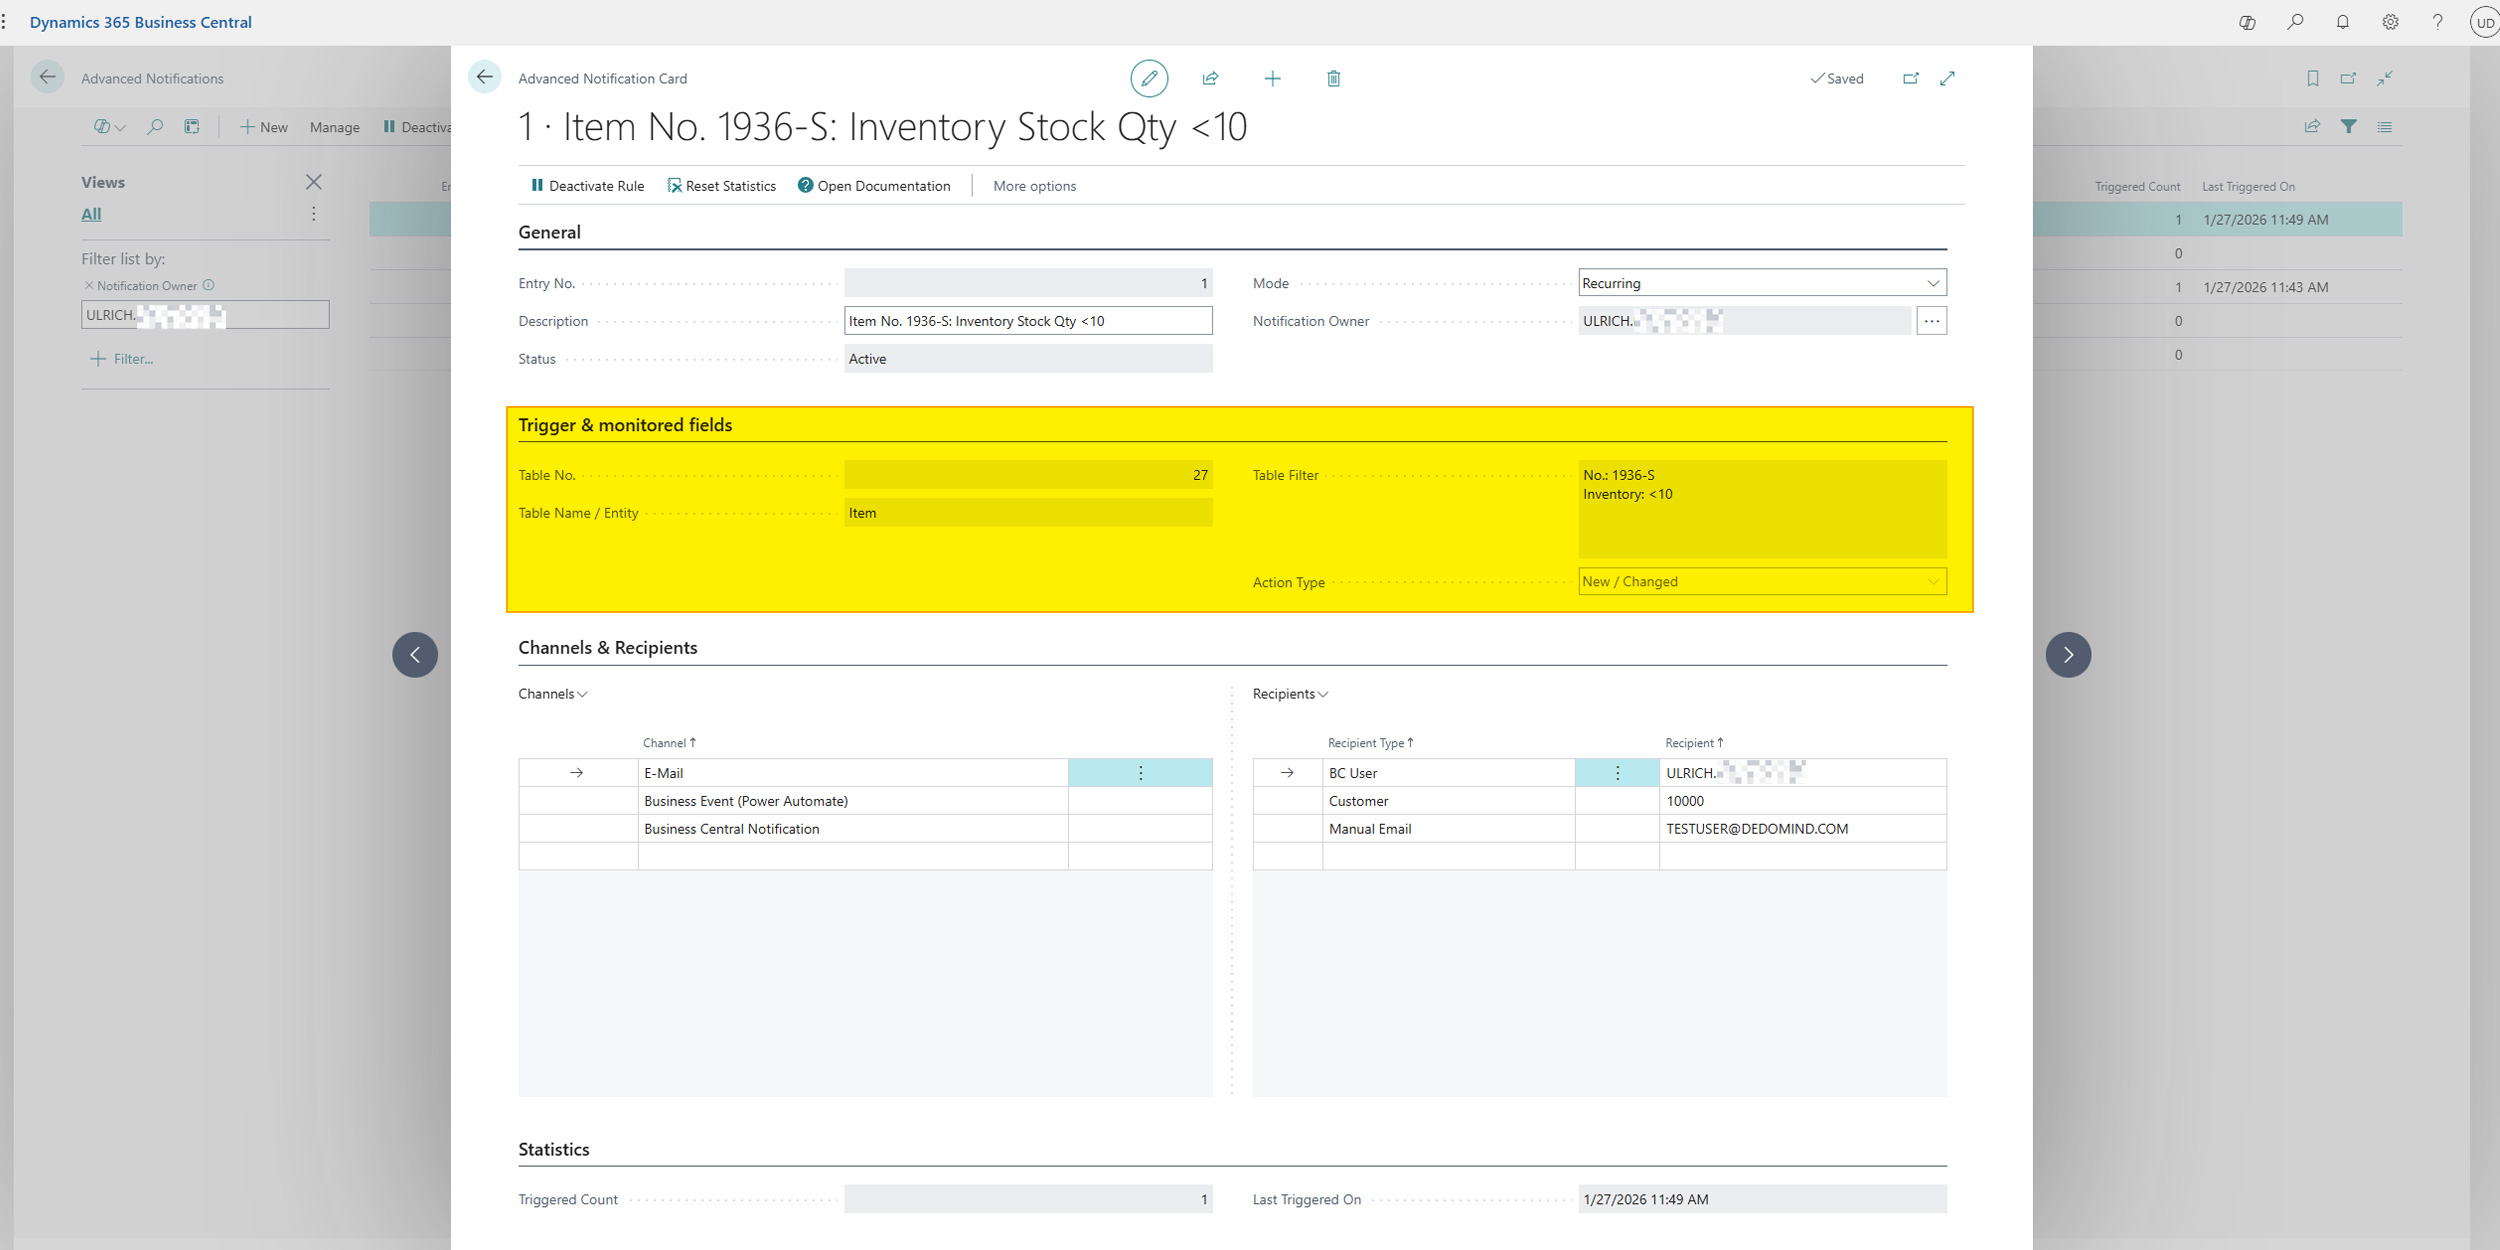Viewport: 2500px width, 1250px height.
Task: Click More options menu item
Action: (x=1034, y=186)
